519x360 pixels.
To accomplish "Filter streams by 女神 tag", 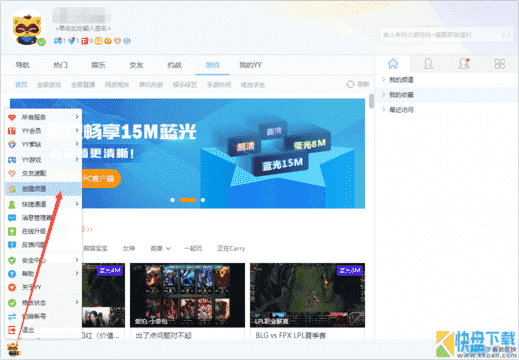I will pyautogui.click(x=129, y=248).
